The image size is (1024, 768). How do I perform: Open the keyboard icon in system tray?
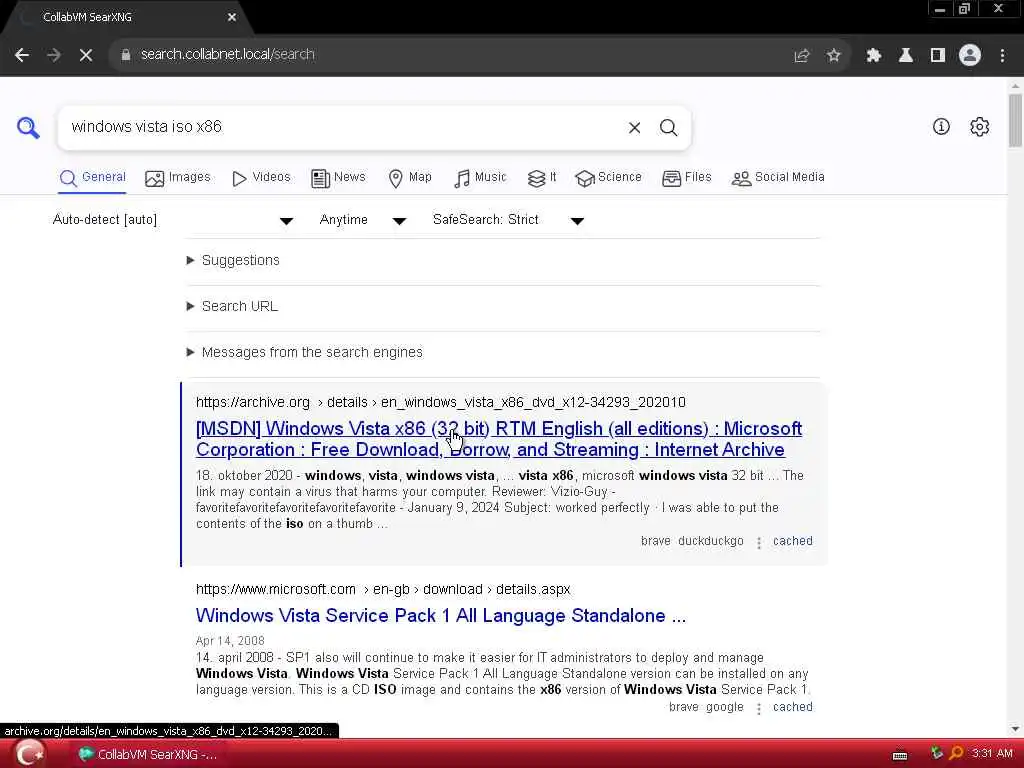pyautogui.click(x=900, y=755)
